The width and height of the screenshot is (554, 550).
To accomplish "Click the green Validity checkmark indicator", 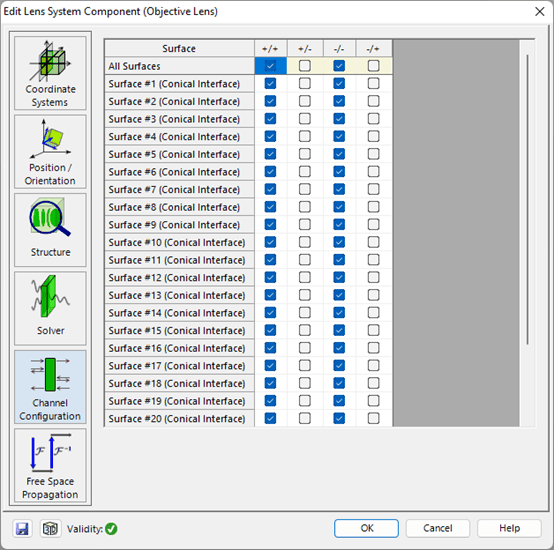I will pyautogui.click(x=111, y=529).
